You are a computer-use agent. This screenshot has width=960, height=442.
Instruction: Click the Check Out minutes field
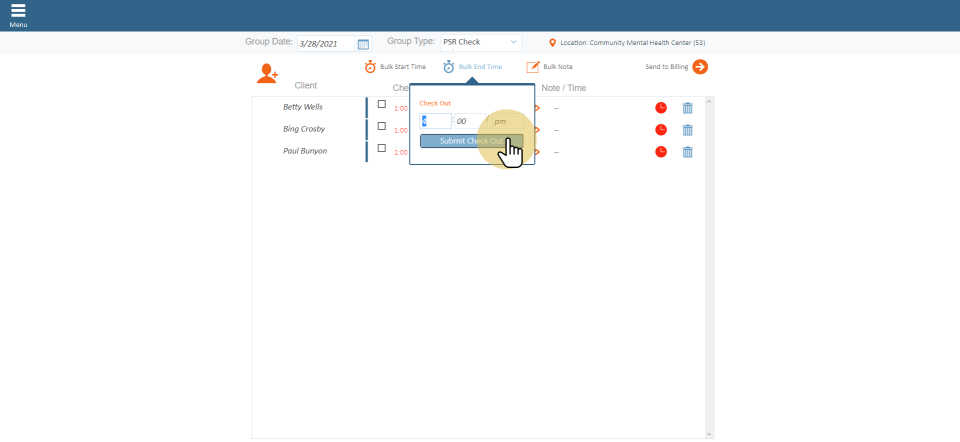(x=467, y=121)
